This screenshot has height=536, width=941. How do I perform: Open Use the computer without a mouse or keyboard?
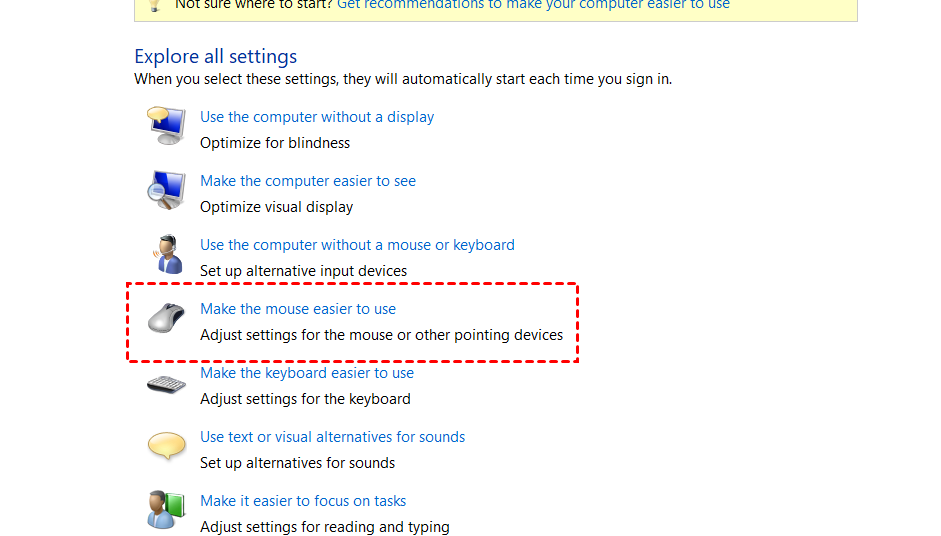coord(357,245)
